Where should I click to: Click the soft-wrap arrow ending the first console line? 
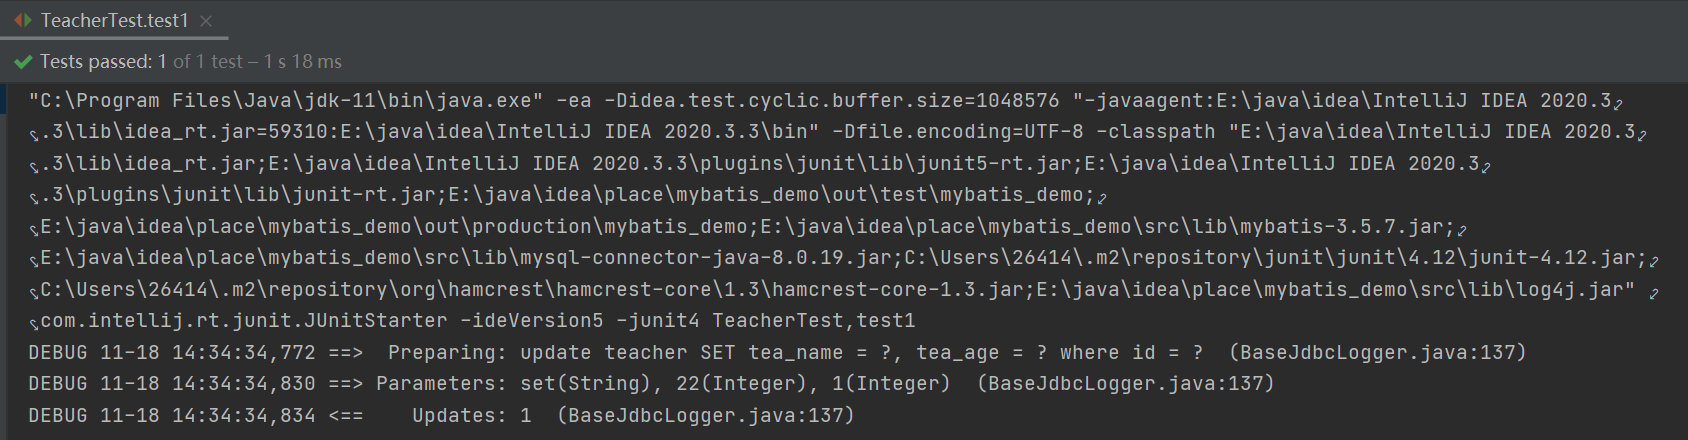click(1618, 103)
